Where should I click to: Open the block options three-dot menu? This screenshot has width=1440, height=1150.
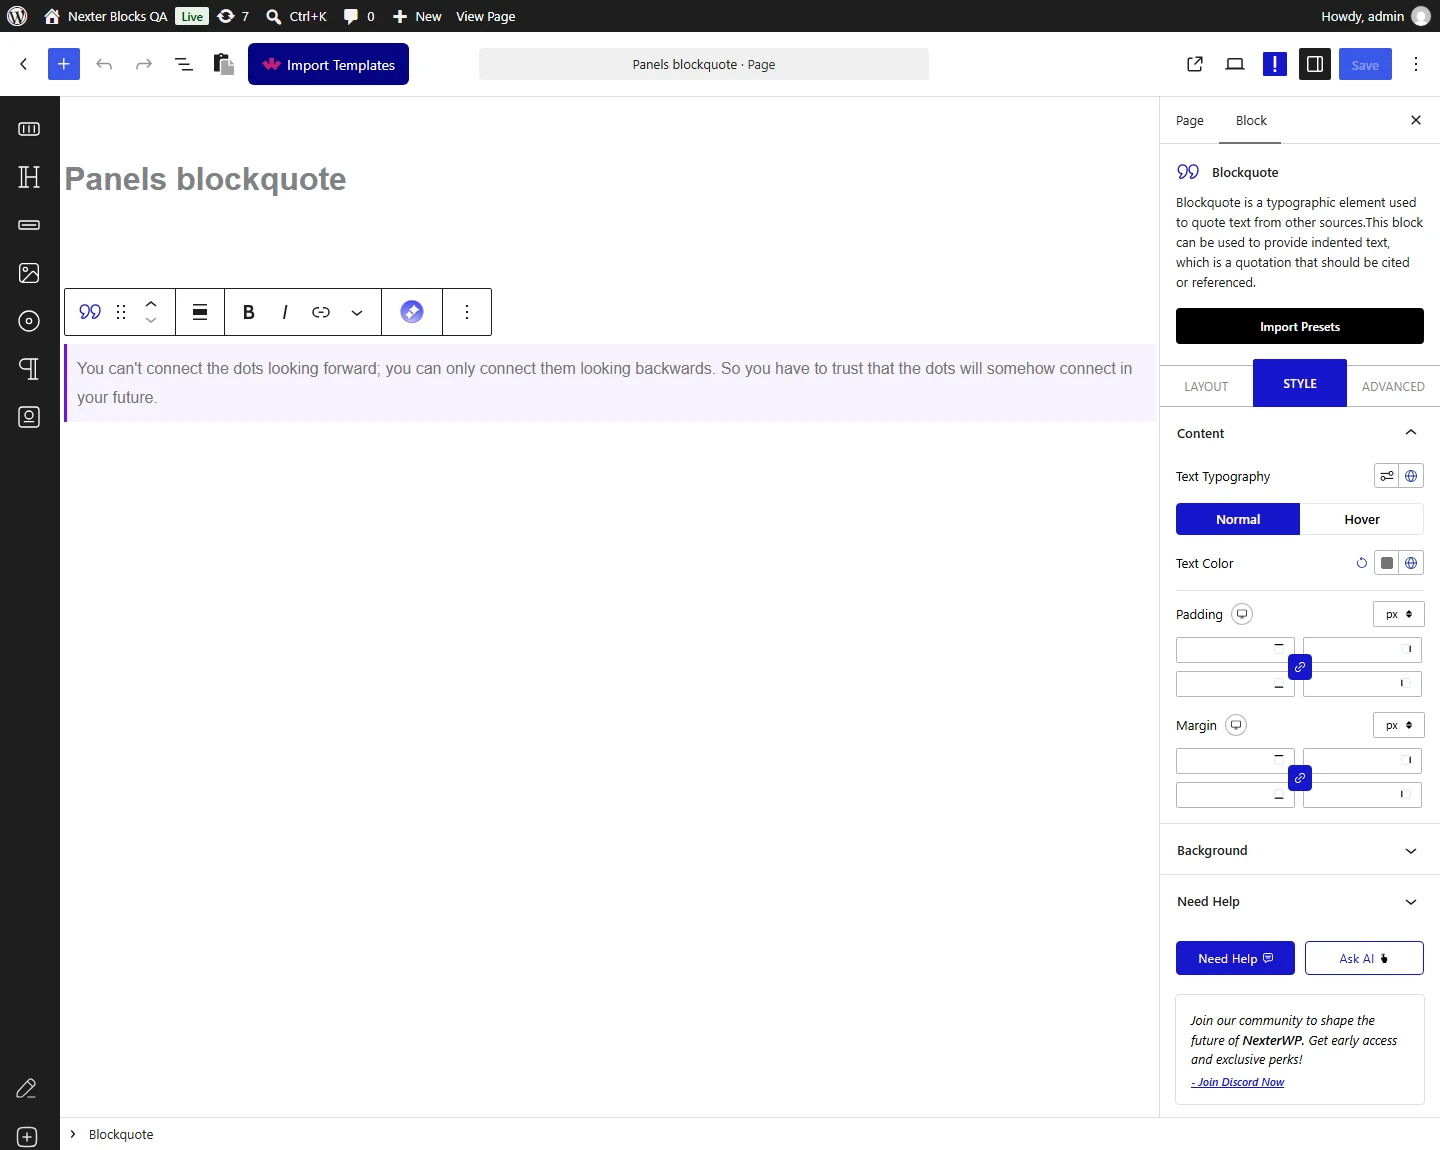click(x=467, y=312)
